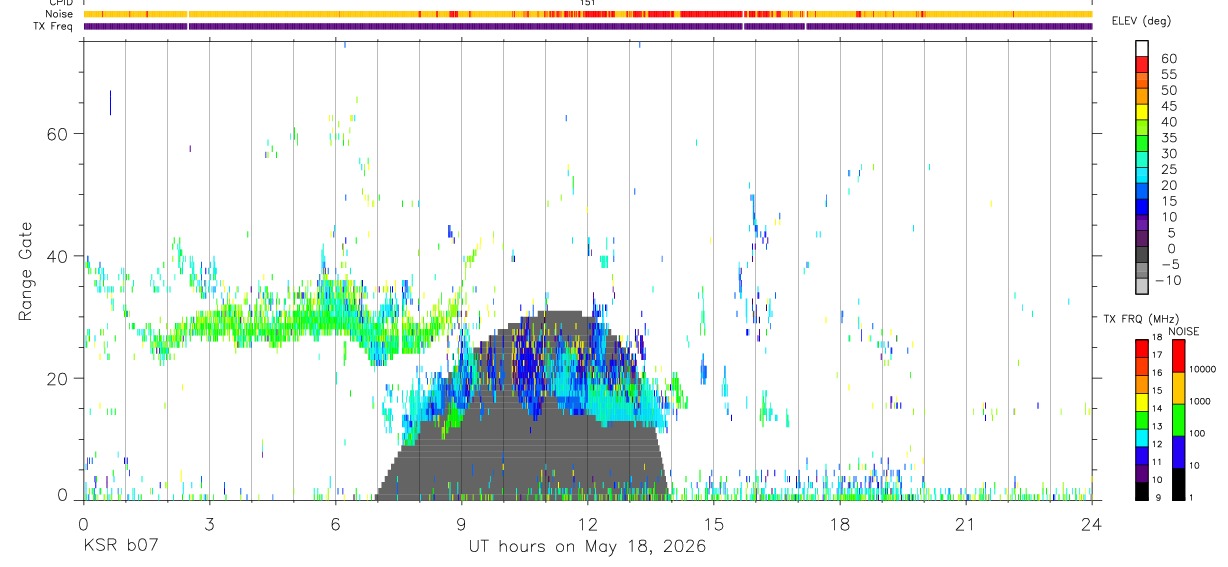Click 'UT hours on May 18, 2026' axis title
The image size is (1228, 567).
pos(587,546)
